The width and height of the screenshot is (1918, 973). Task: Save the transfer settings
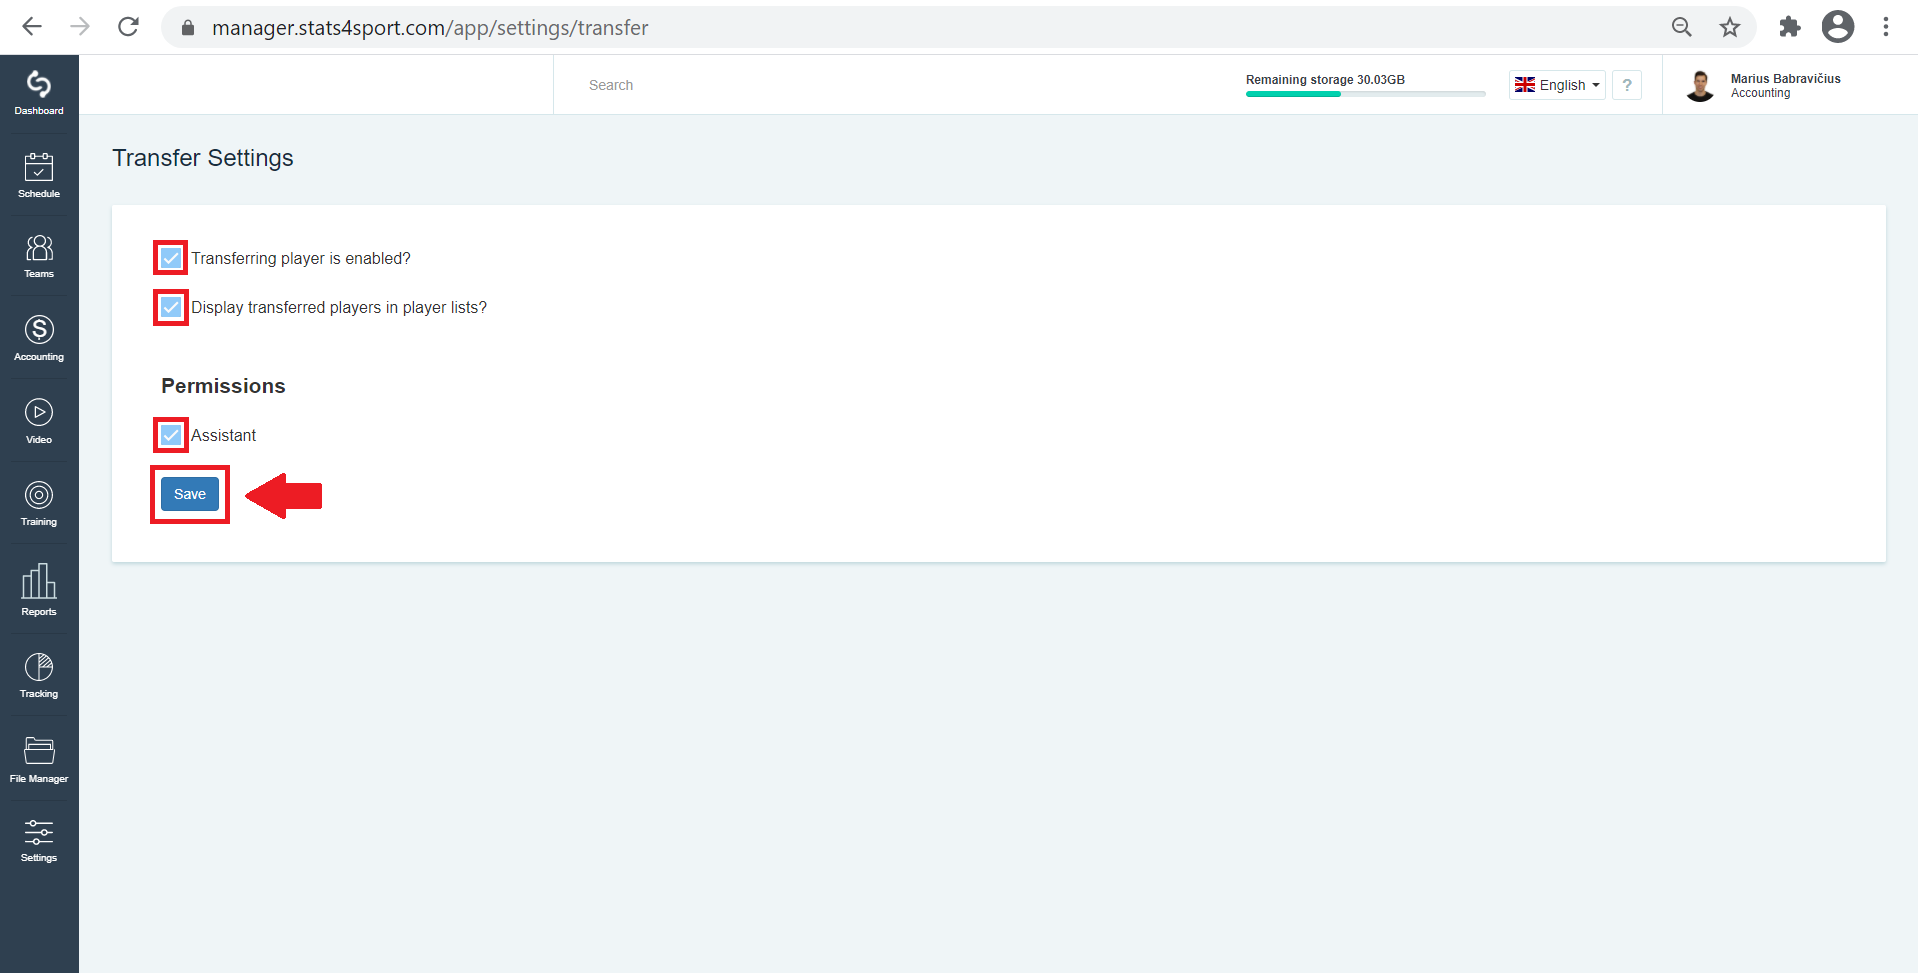click(190, 494)
